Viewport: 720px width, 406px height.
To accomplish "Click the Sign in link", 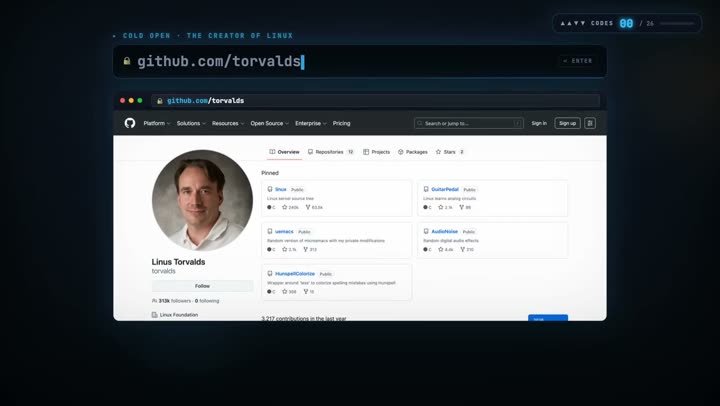I will click(x=539, y=123).
